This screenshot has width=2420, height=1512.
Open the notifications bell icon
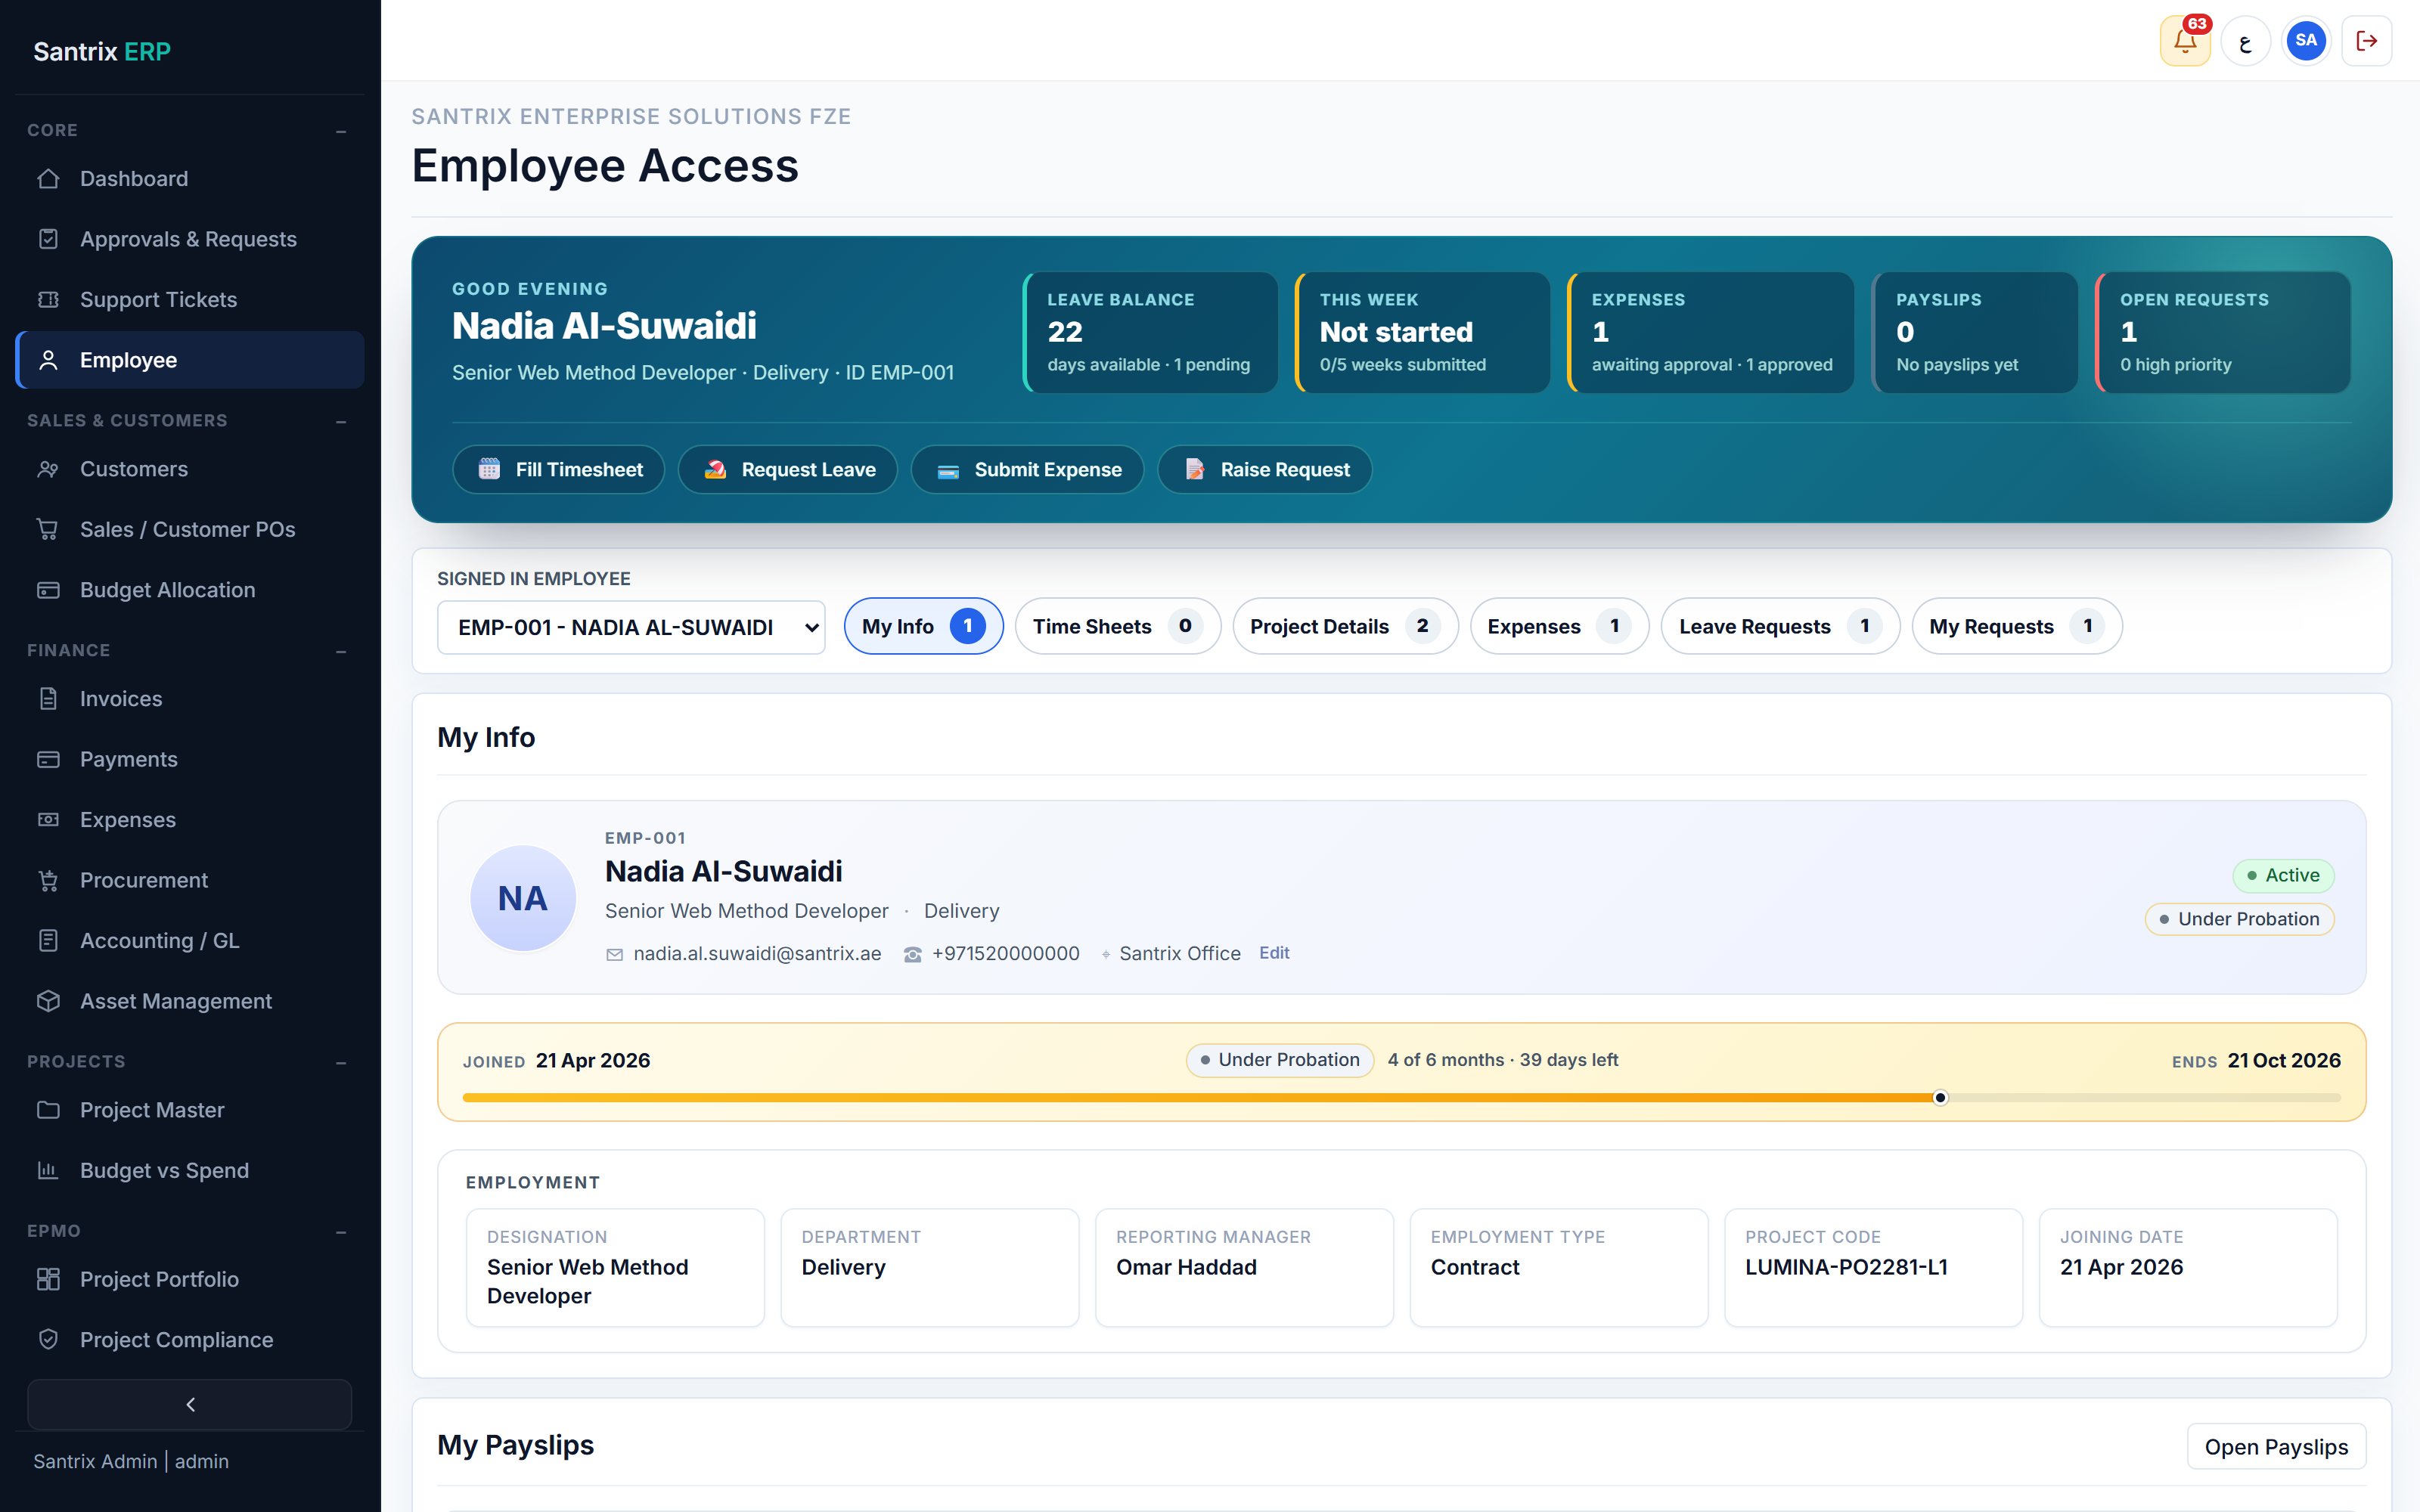(x=2185, y=41)
